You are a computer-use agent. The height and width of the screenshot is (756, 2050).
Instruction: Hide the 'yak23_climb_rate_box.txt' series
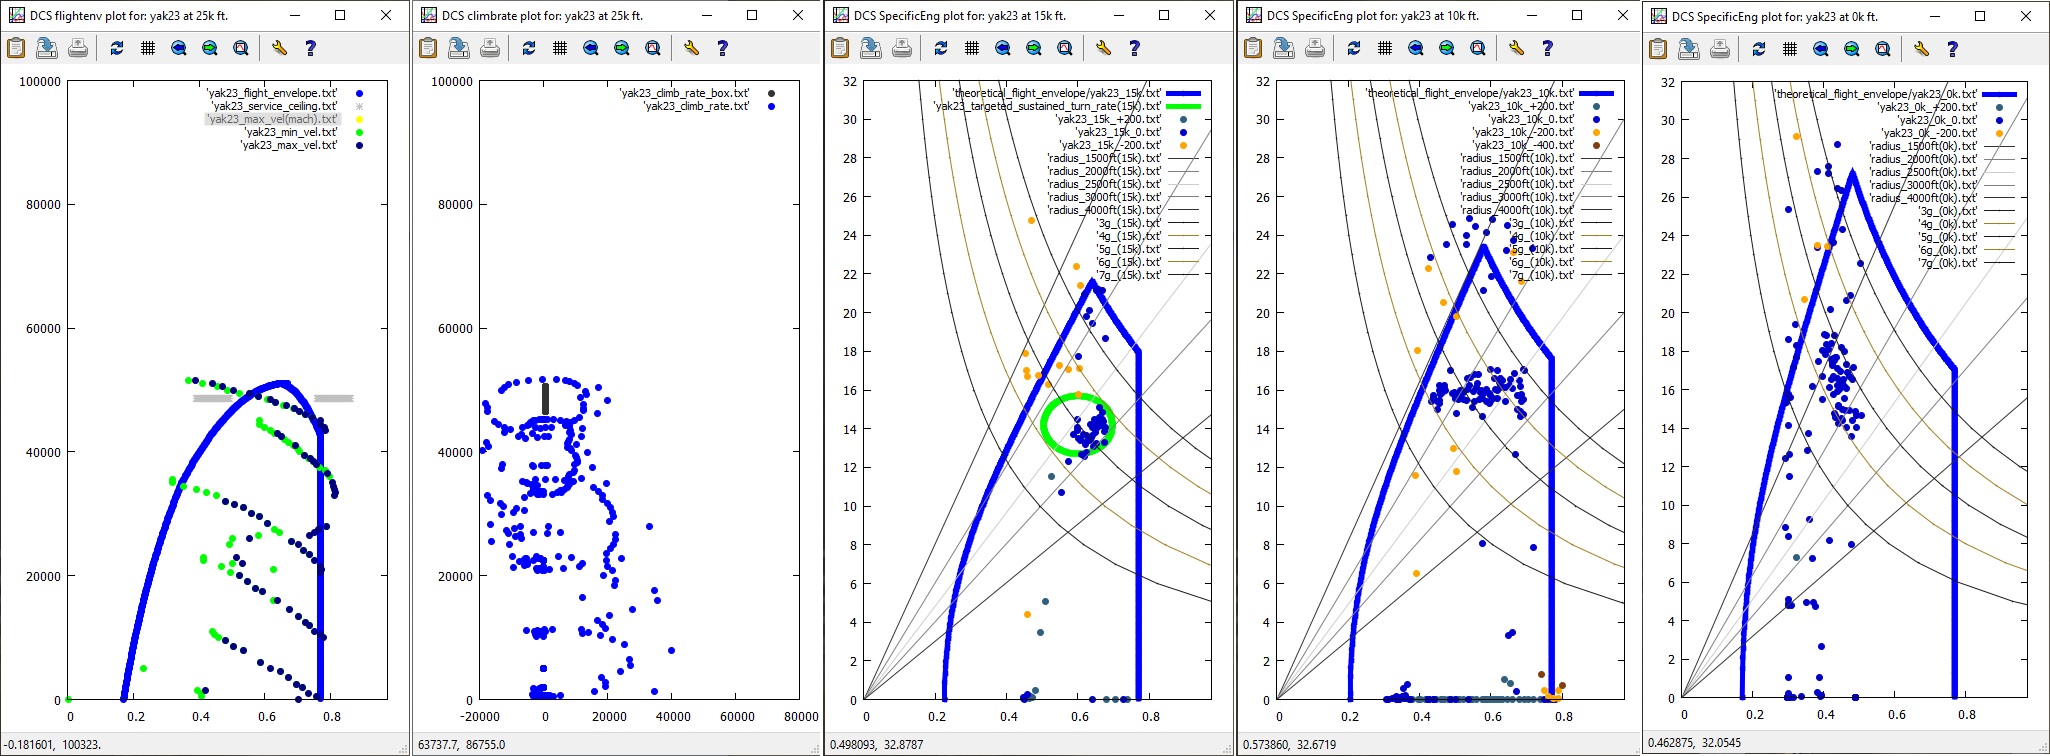tap(684, 93)
